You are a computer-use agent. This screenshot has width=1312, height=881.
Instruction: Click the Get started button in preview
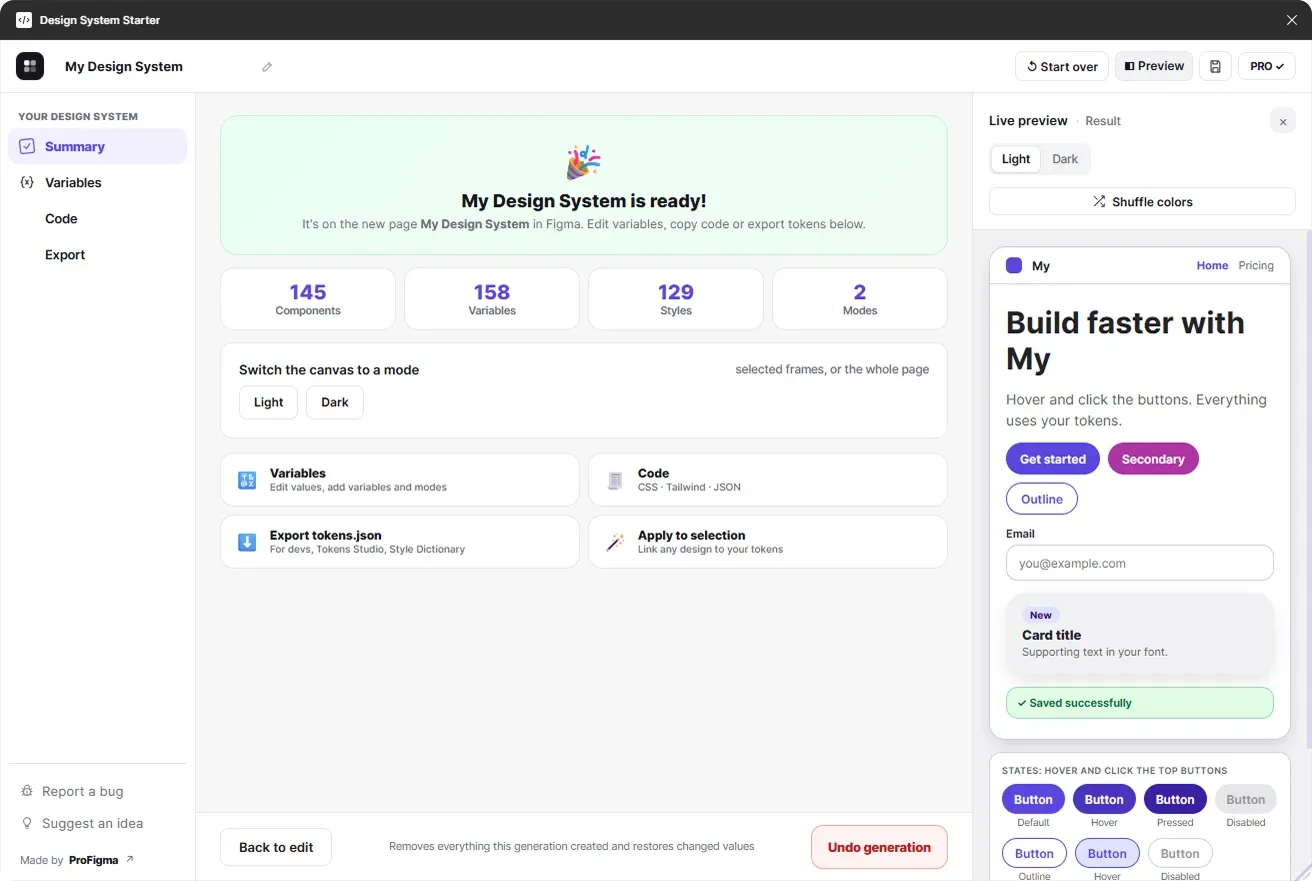[1053, 459]
